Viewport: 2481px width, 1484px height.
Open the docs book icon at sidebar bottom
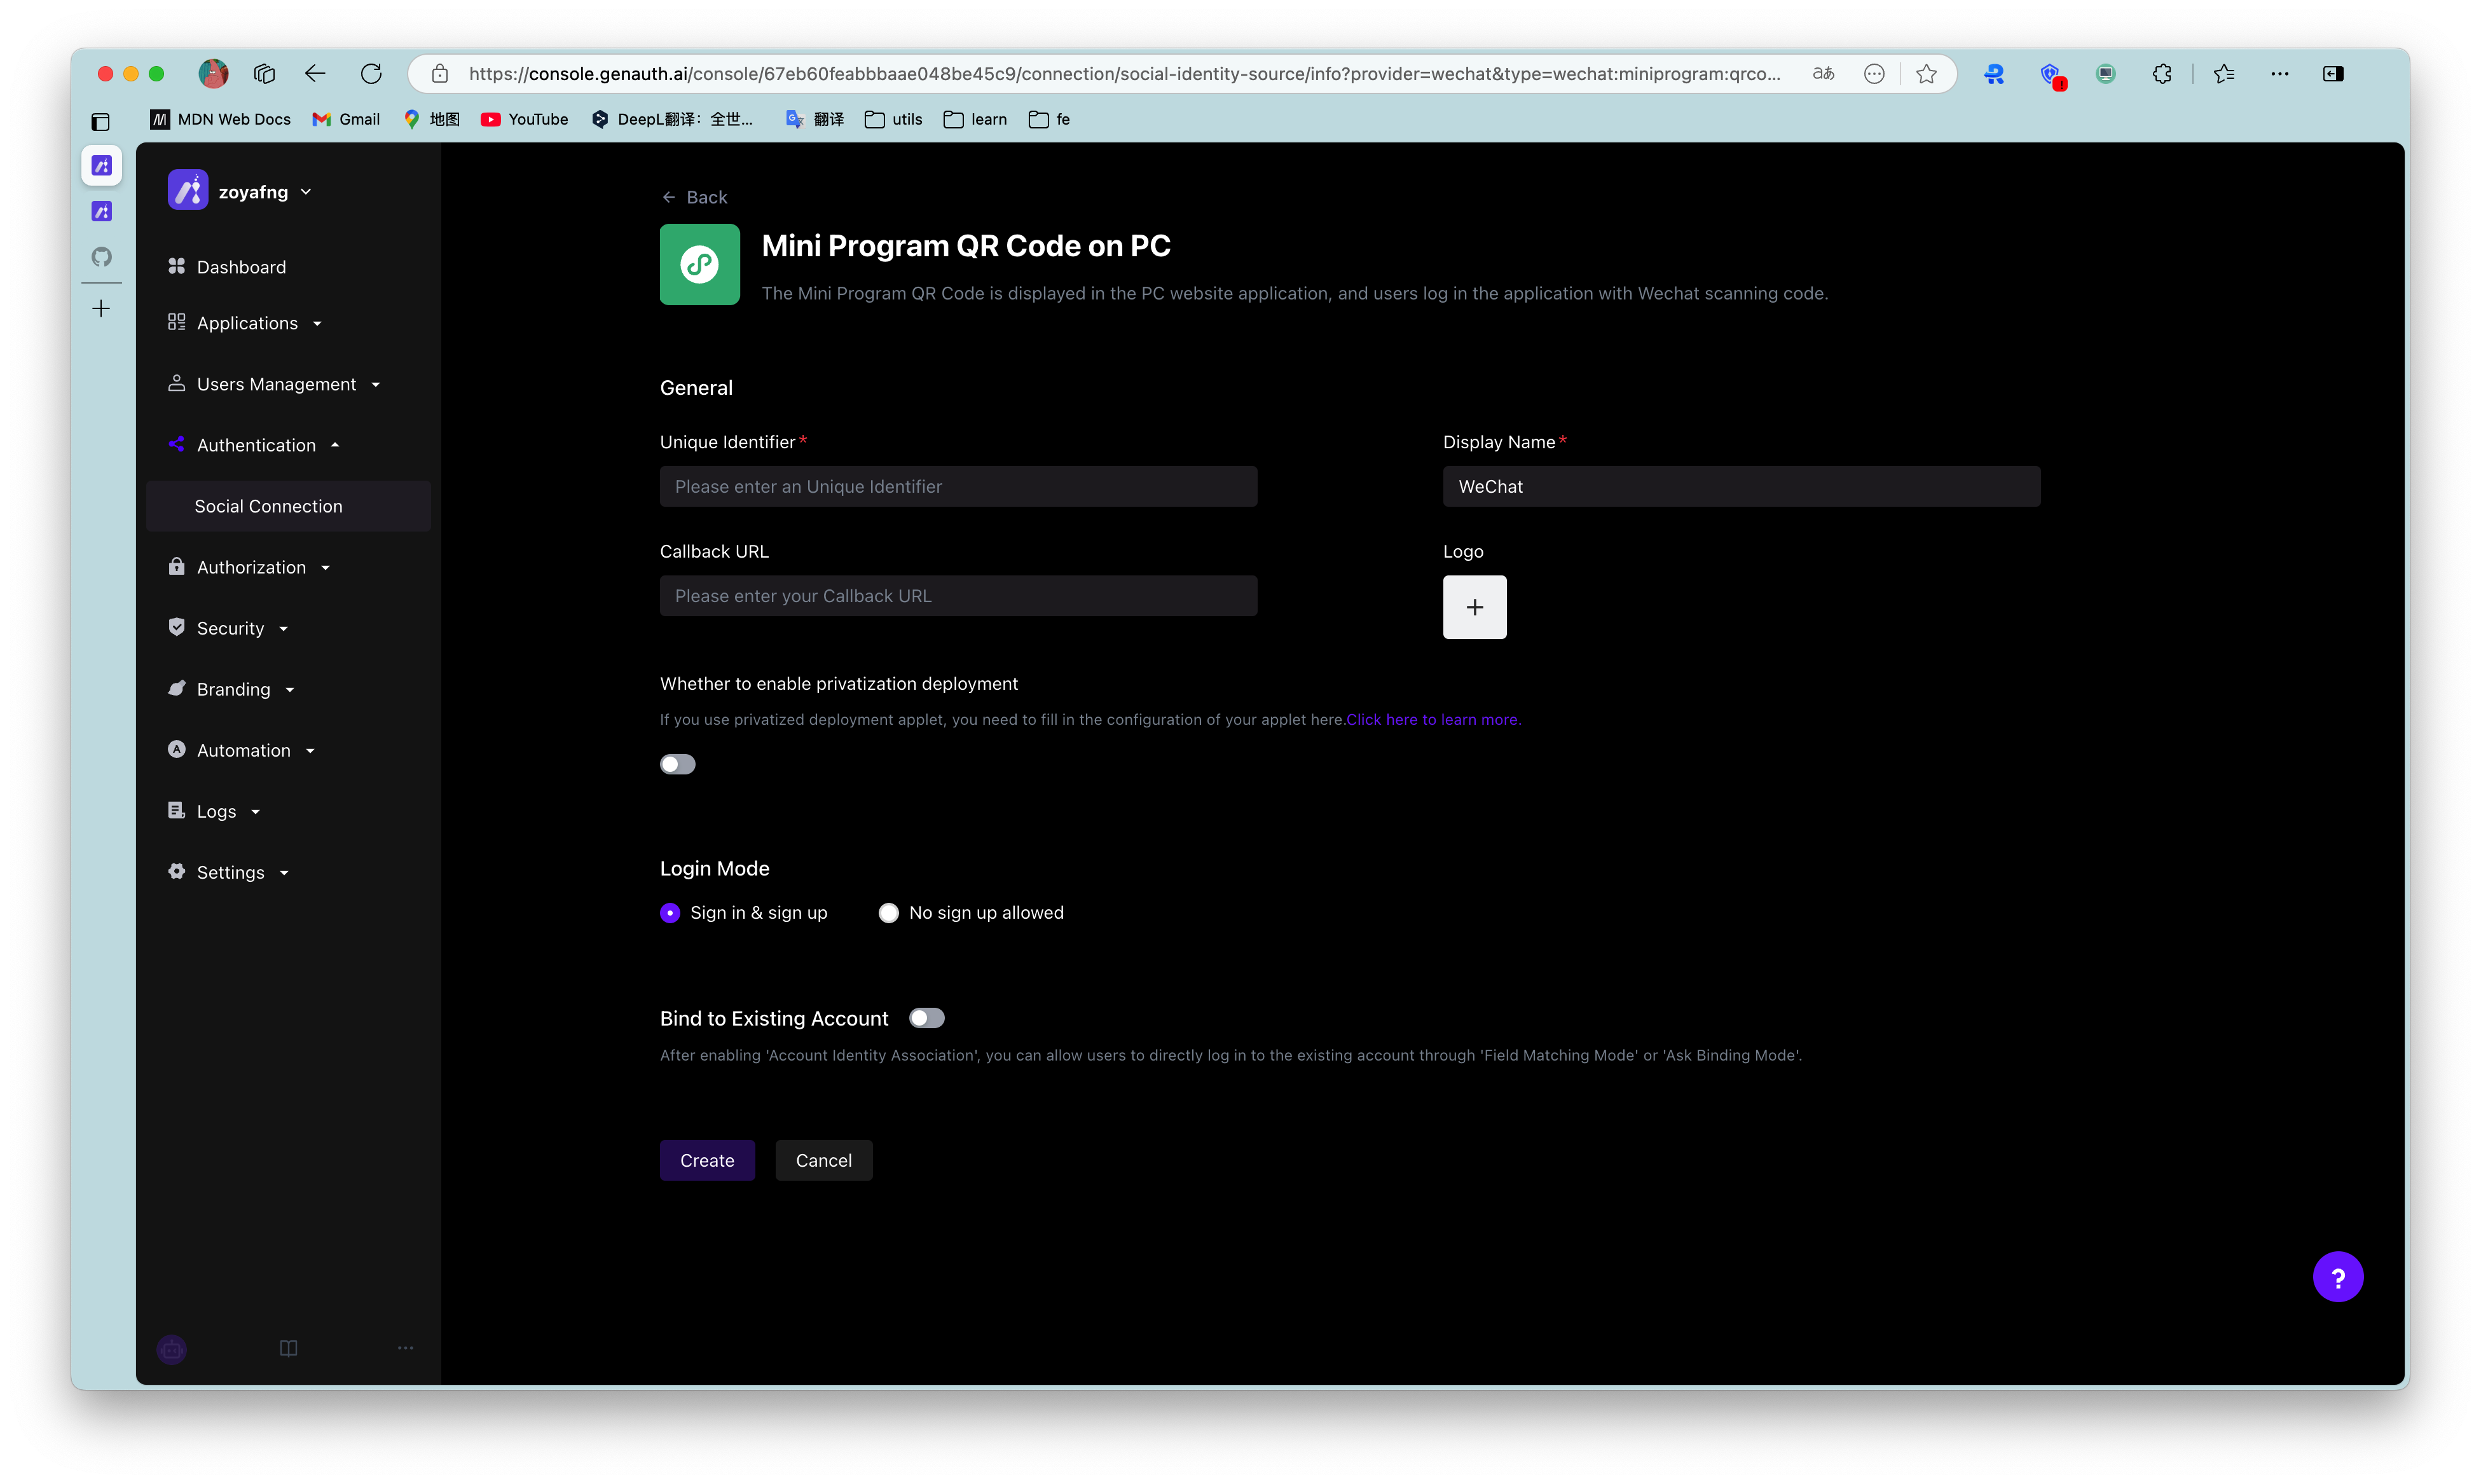tap(288, 1348)
